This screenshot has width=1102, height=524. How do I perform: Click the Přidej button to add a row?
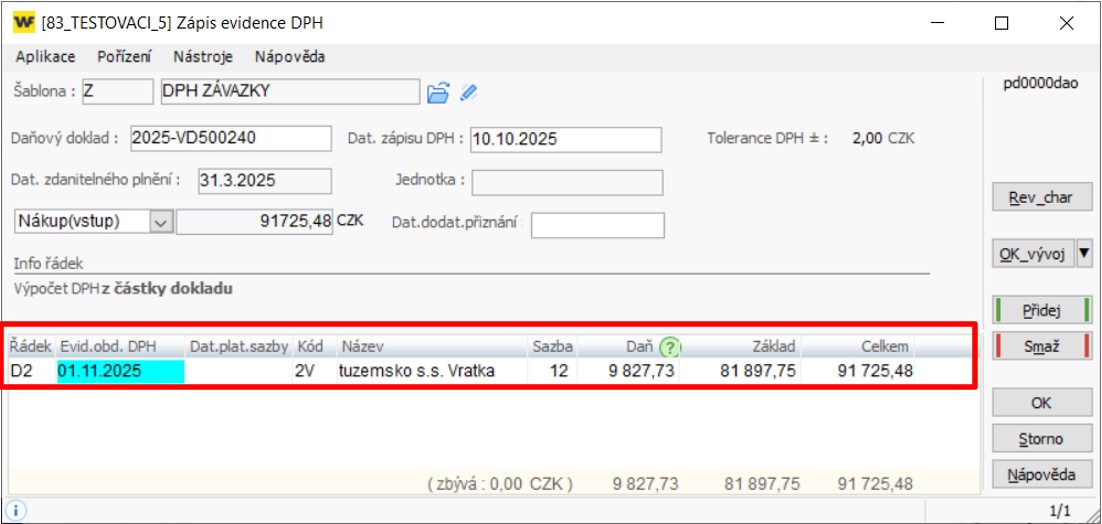point(1041,311)
